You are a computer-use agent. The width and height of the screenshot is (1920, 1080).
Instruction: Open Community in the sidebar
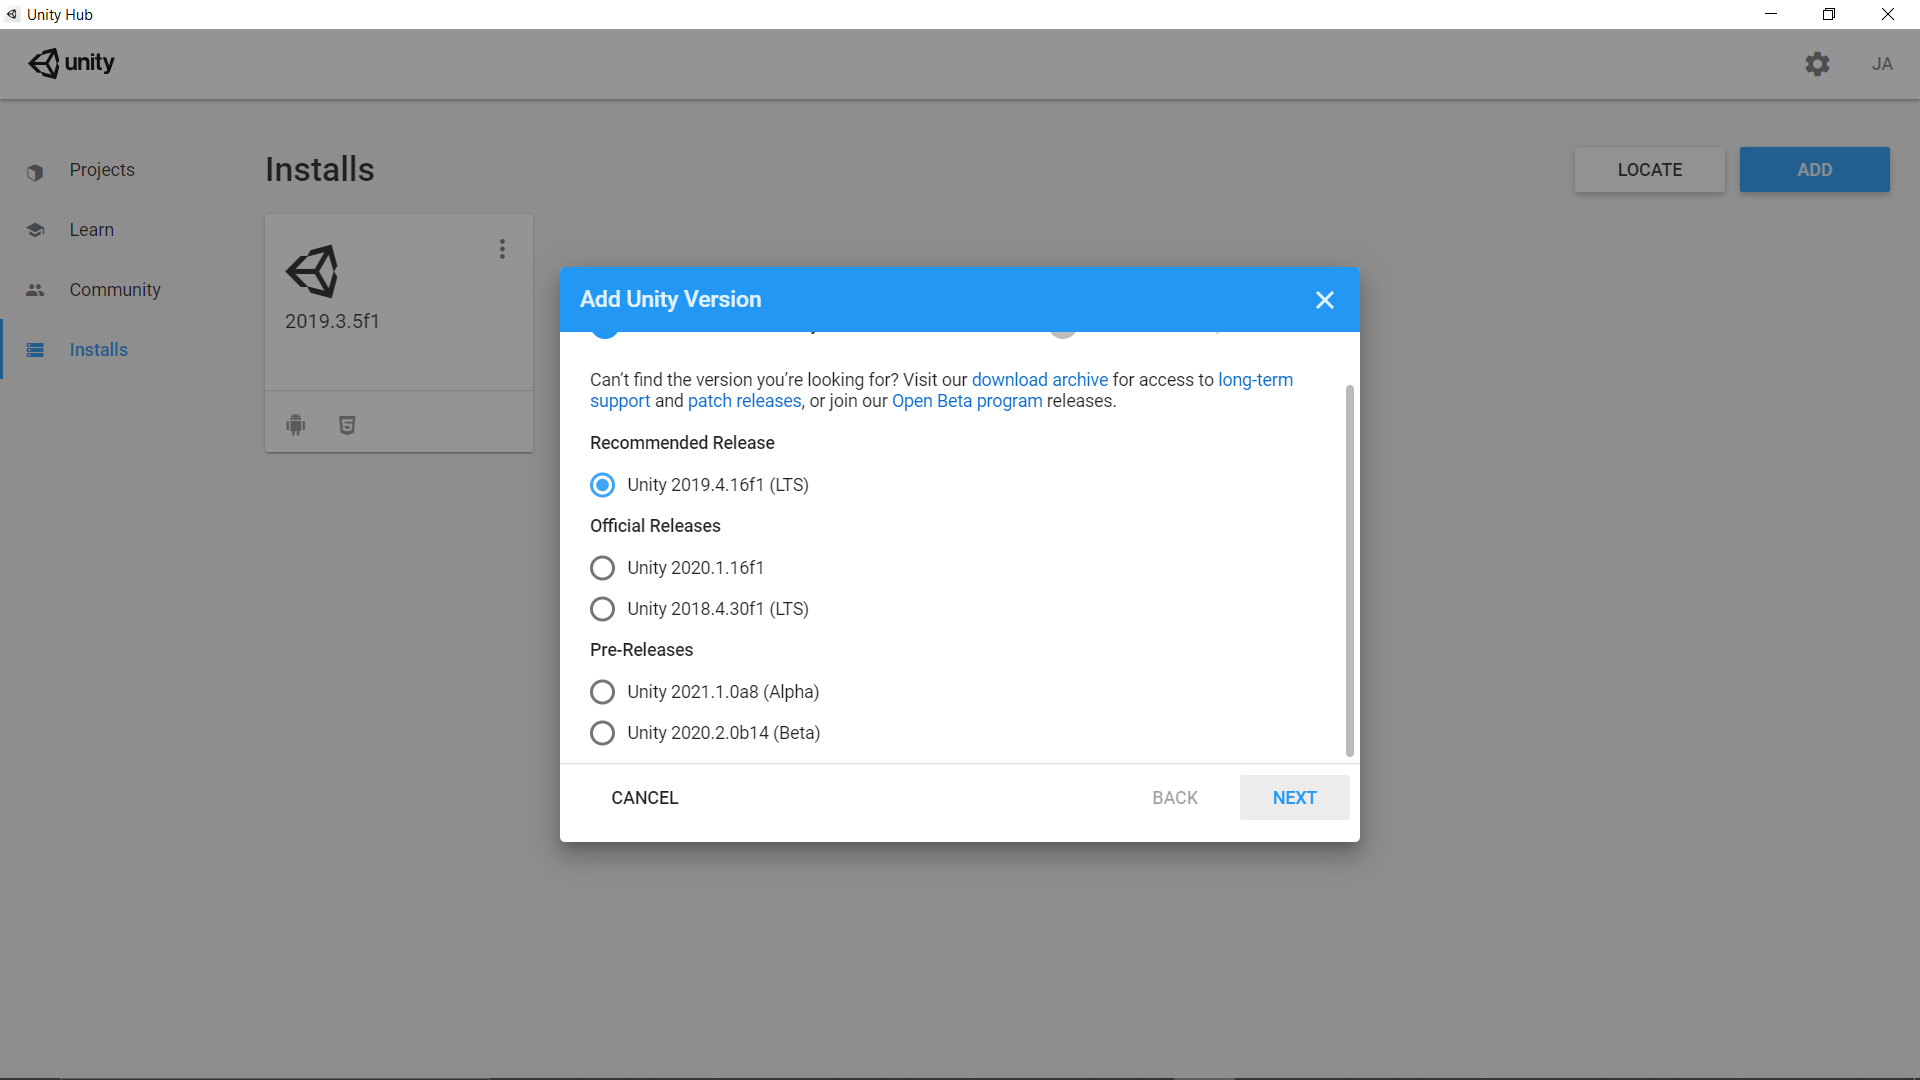[x=115, y=290]
